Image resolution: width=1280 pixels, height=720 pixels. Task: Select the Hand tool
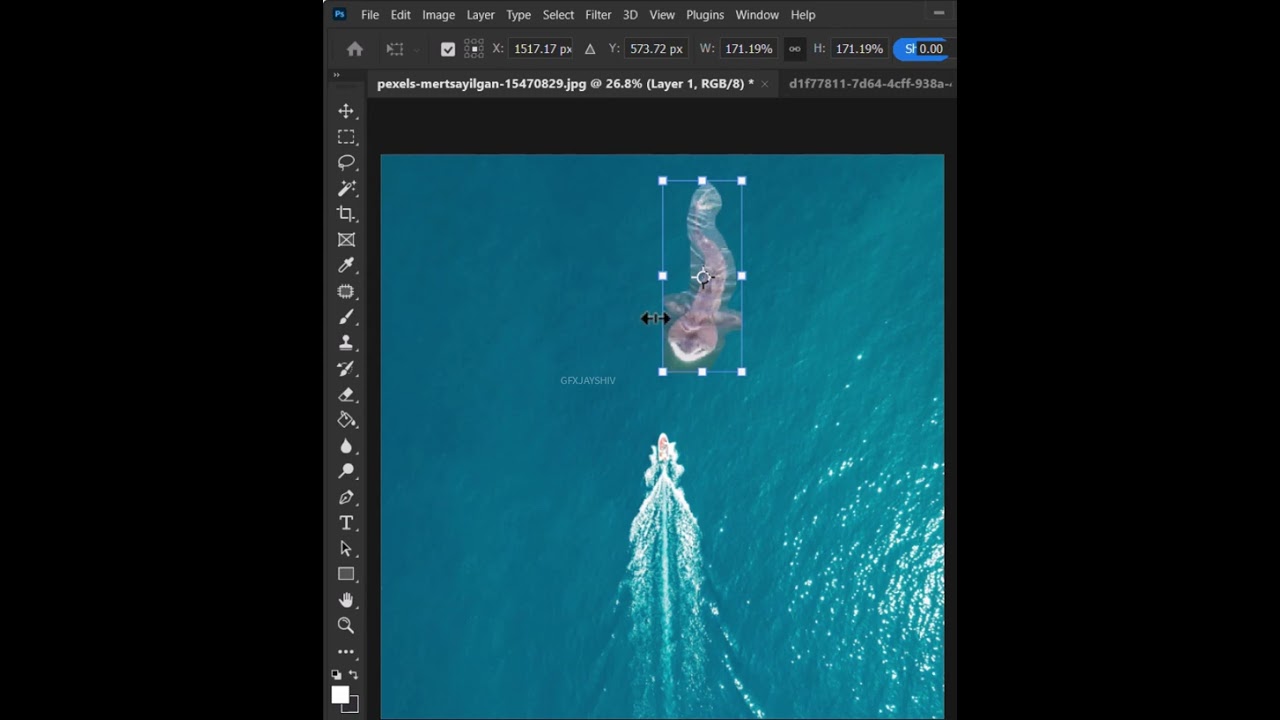pyautogui.click(x=346, y=600)
